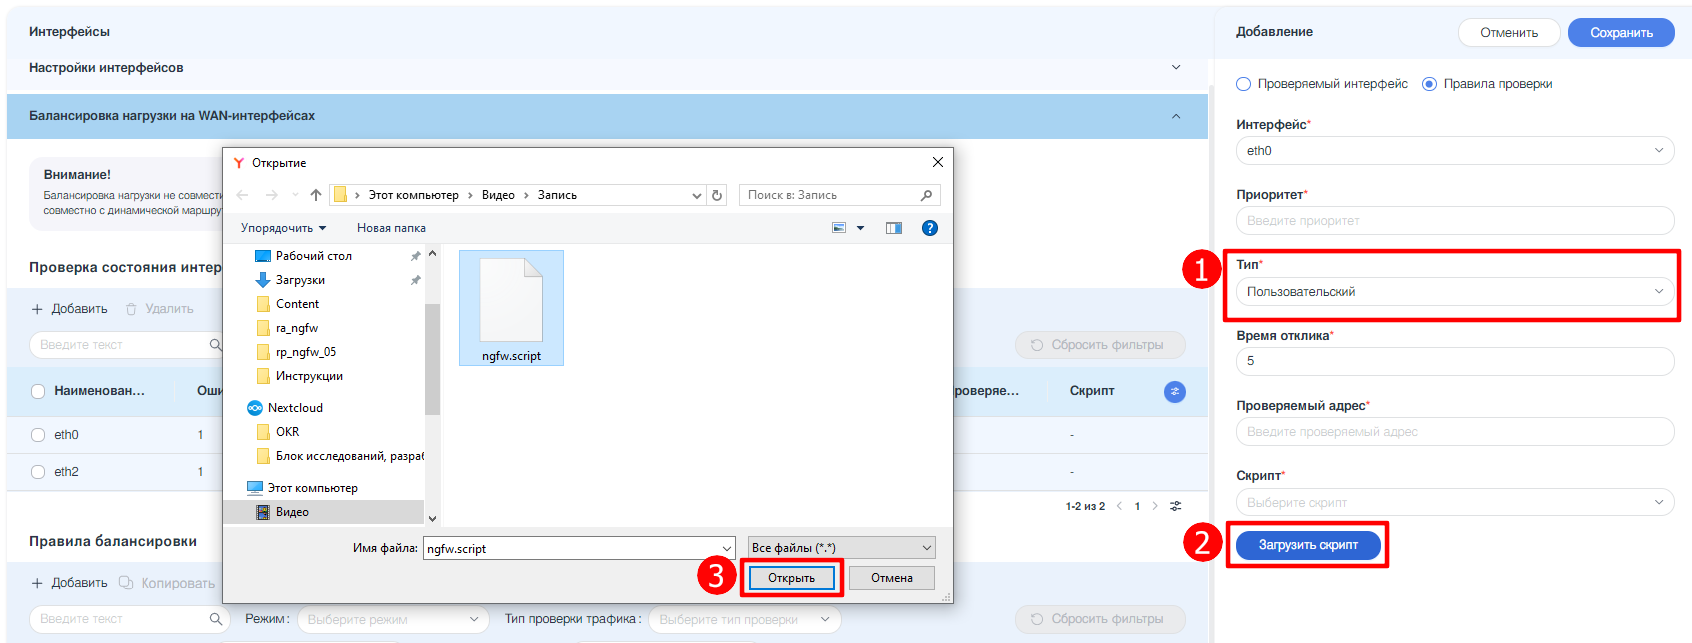
Task: Toggle the preview pane icon
Action: tap(894, 228)
